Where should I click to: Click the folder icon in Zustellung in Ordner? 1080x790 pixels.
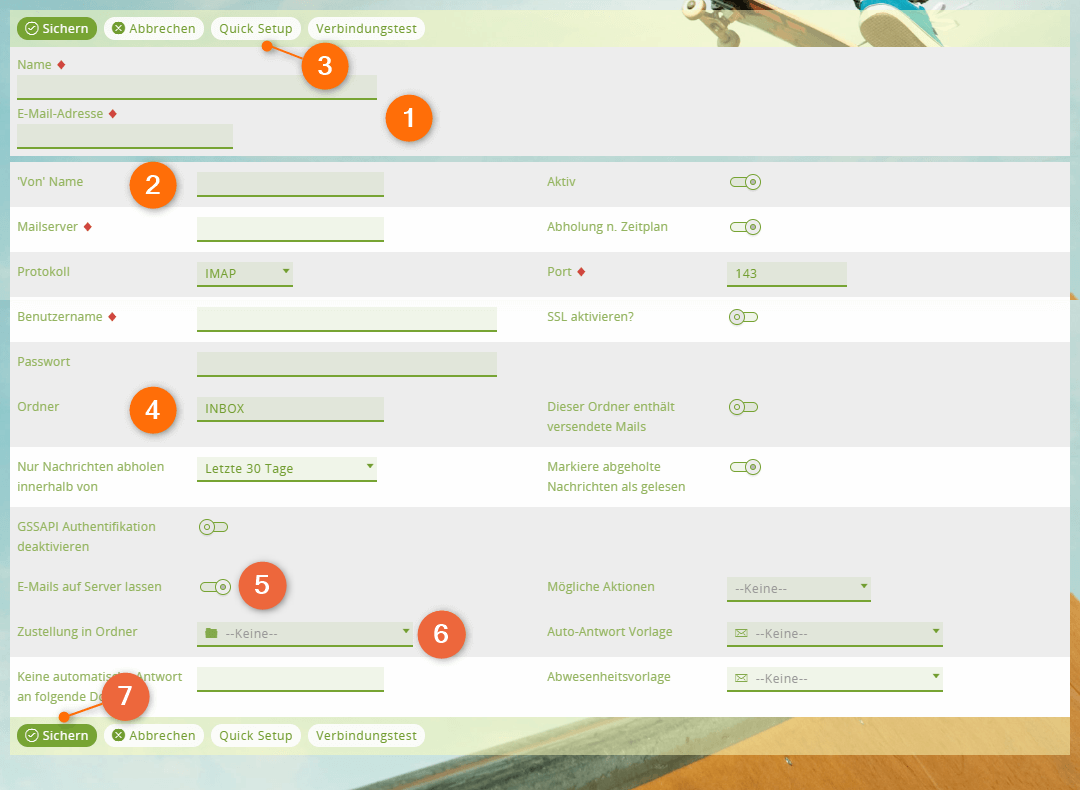click(x=210, y=633)
